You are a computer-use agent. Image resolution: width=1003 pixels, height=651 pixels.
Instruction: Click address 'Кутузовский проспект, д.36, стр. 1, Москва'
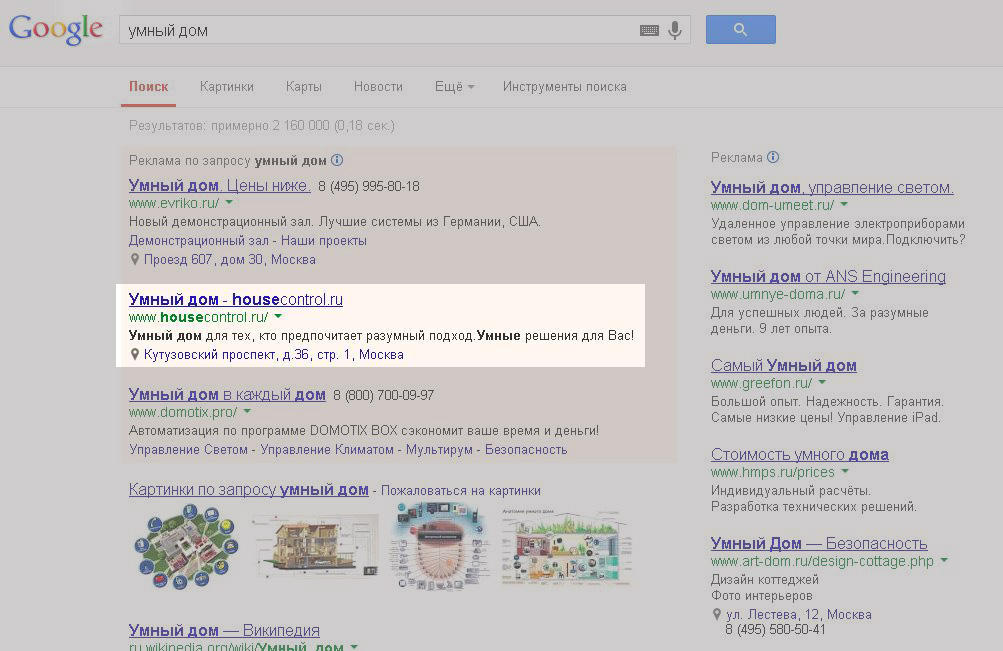274,354
